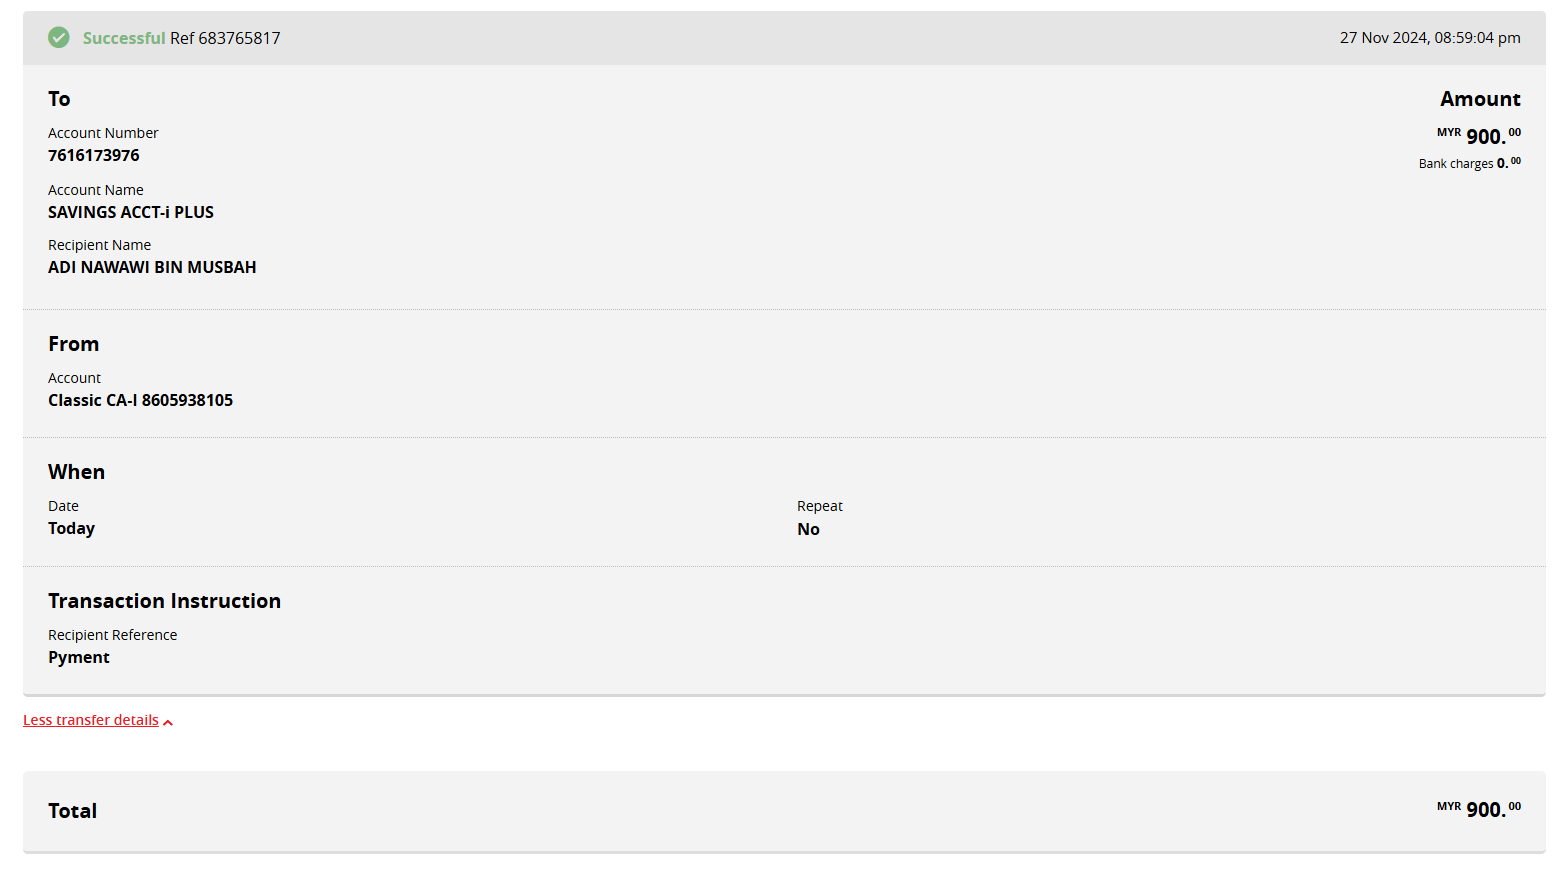
Task: Click the recipient account number 7616173976
Action: coord(94,155)
